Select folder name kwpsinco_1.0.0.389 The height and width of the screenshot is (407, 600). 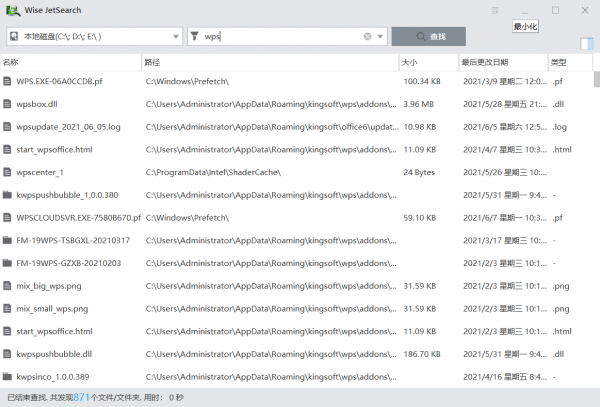coord(52,377)
